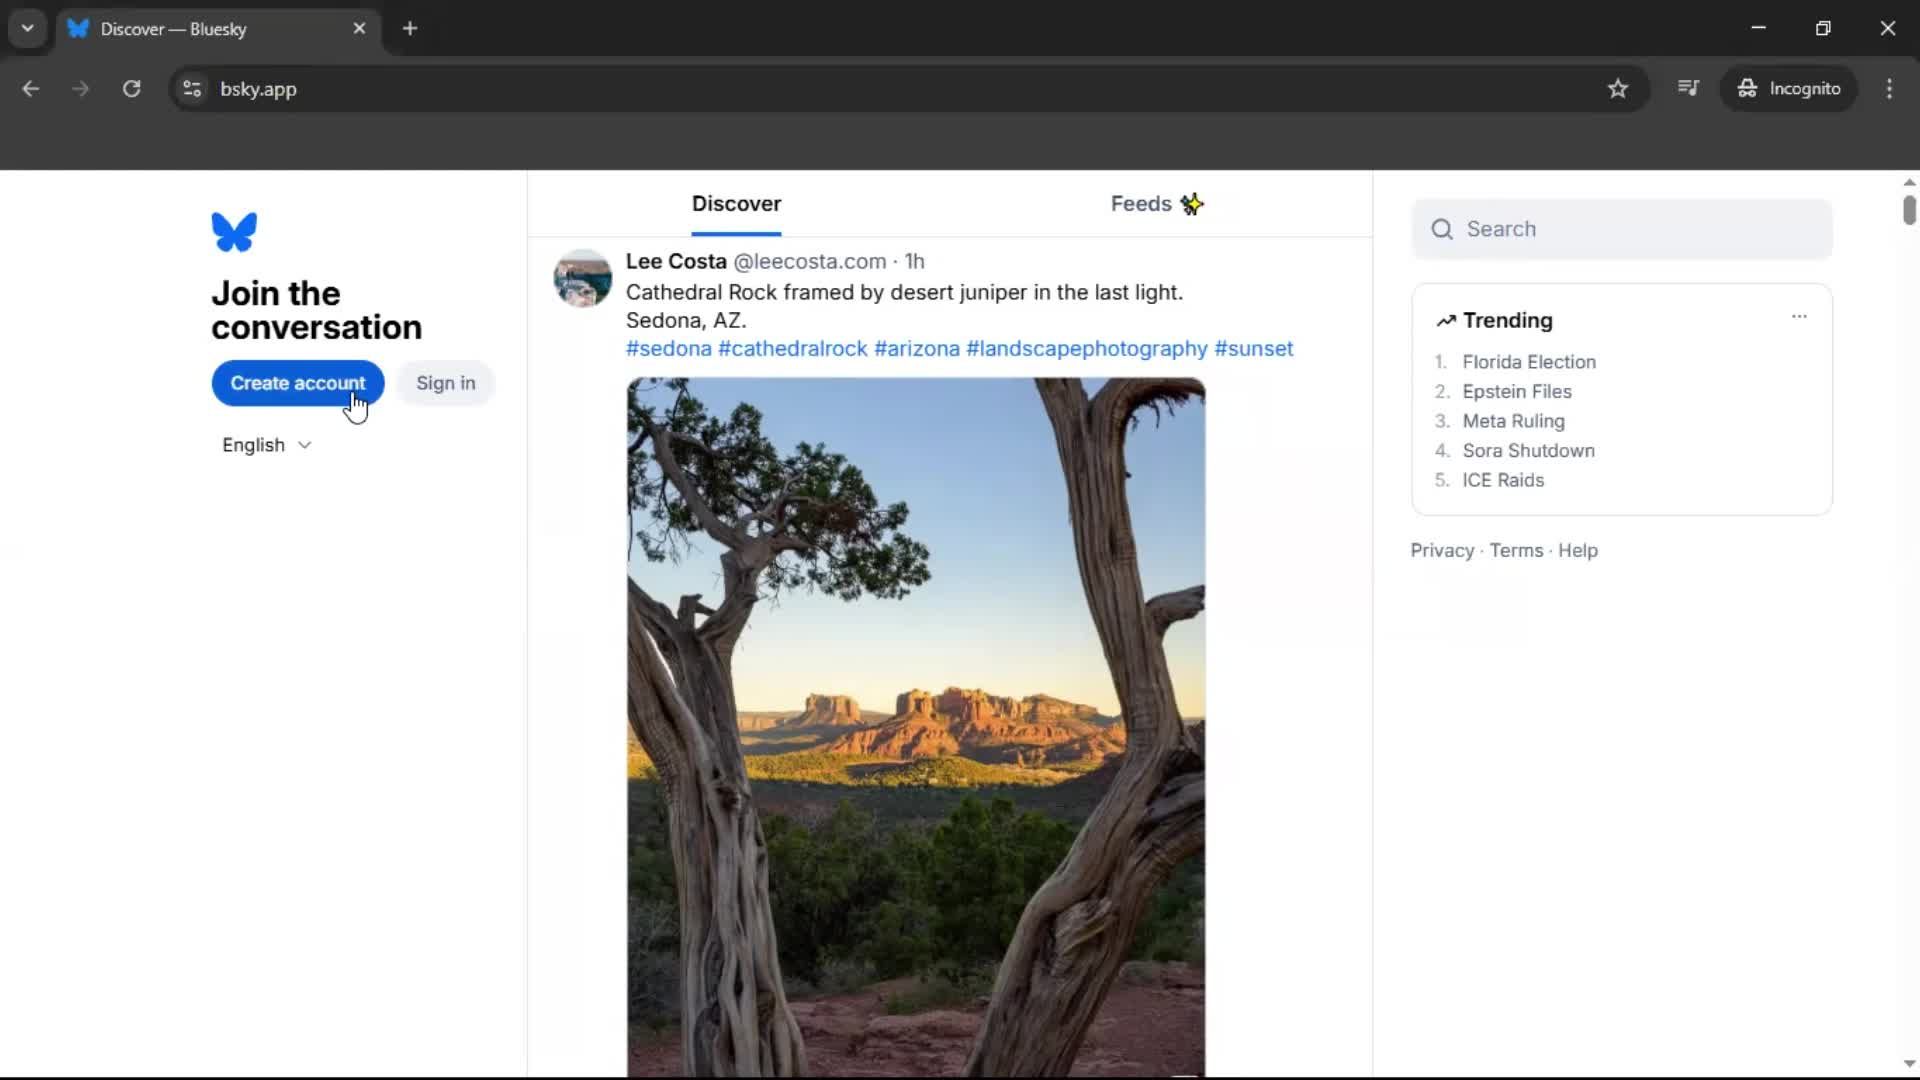Bookmark this page with the star icon
The height and width of the screenshot is (1080, 1920).
pyautogui.click(x=1618, y=88)
